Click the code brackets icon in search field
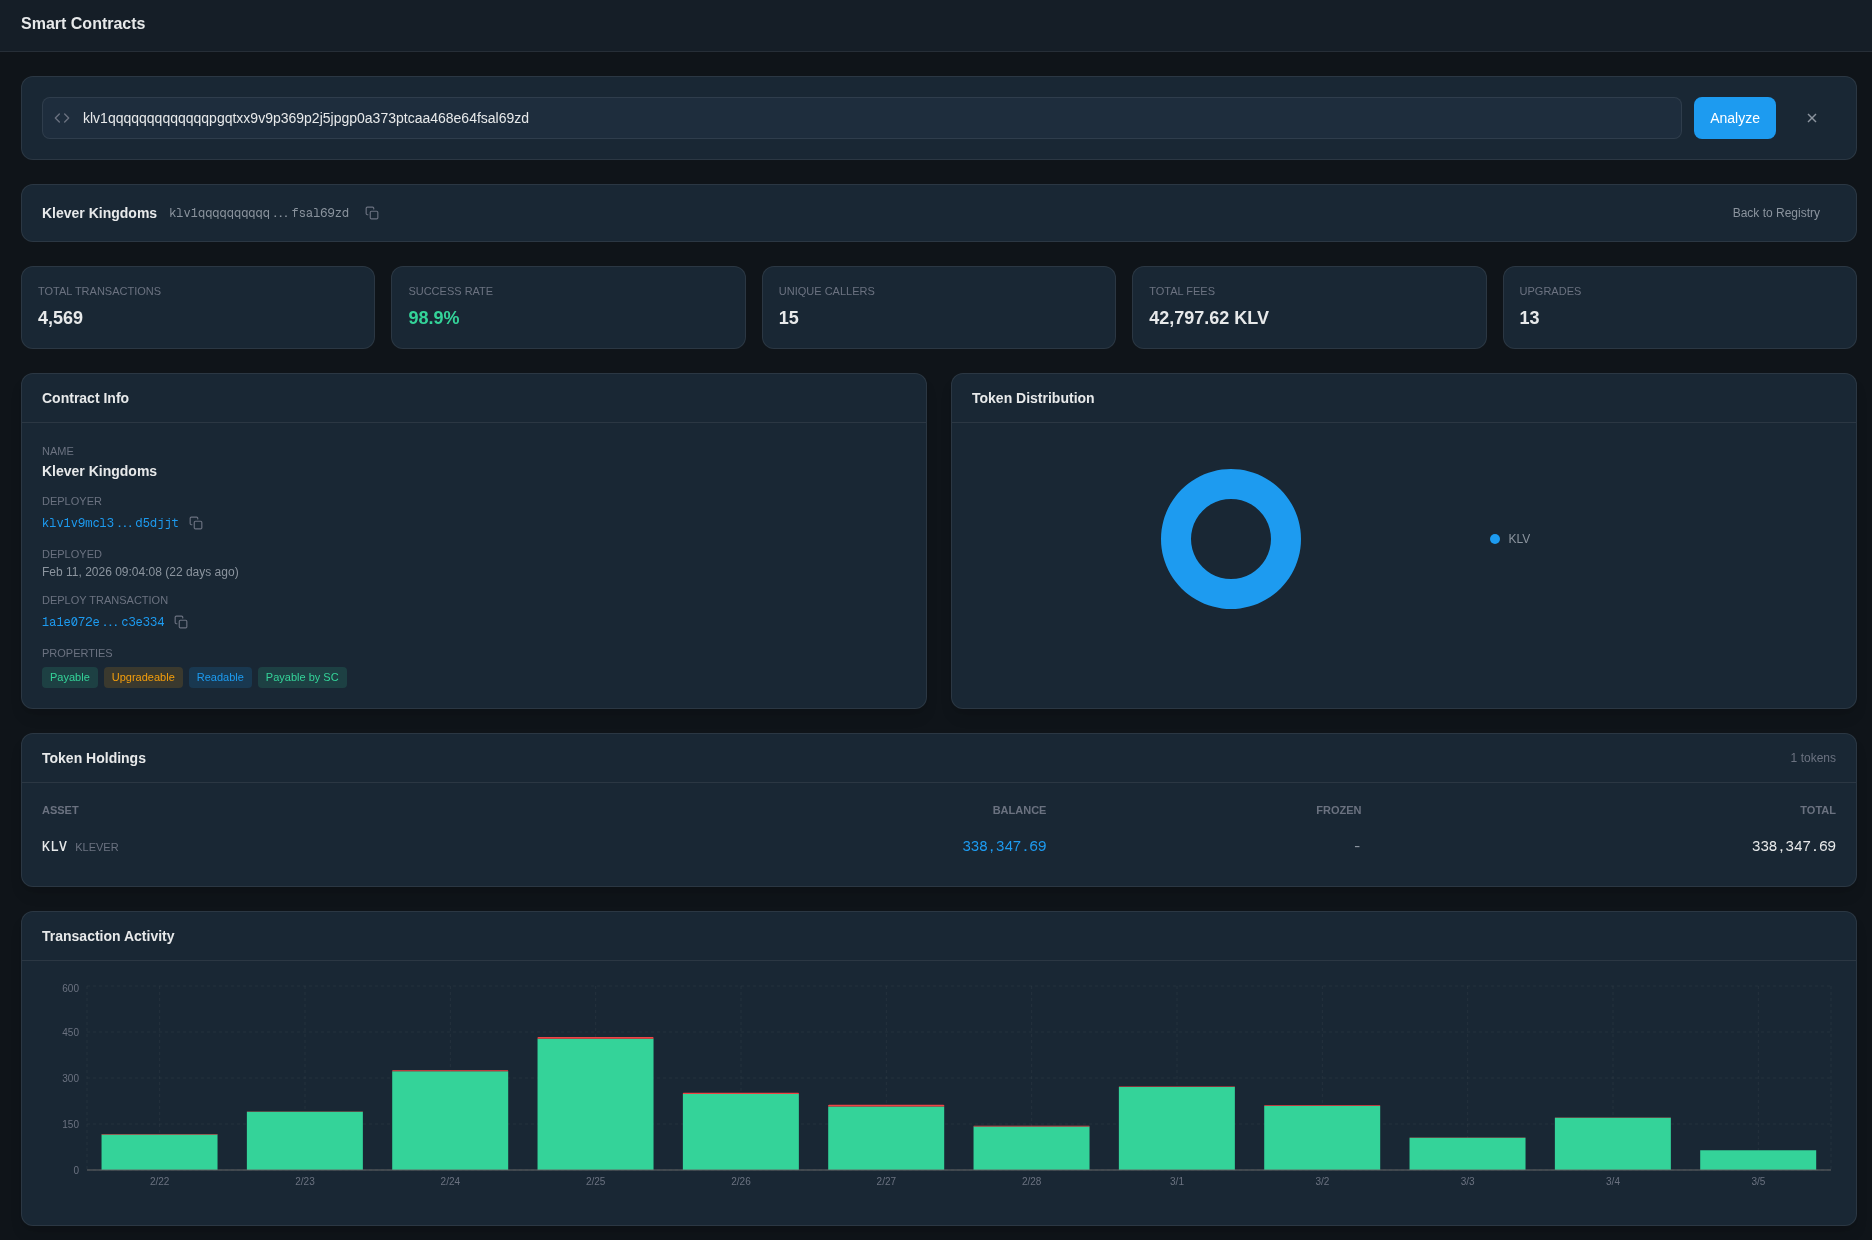This screenshot has height=1240, width=1872. (x=62, y=118)
